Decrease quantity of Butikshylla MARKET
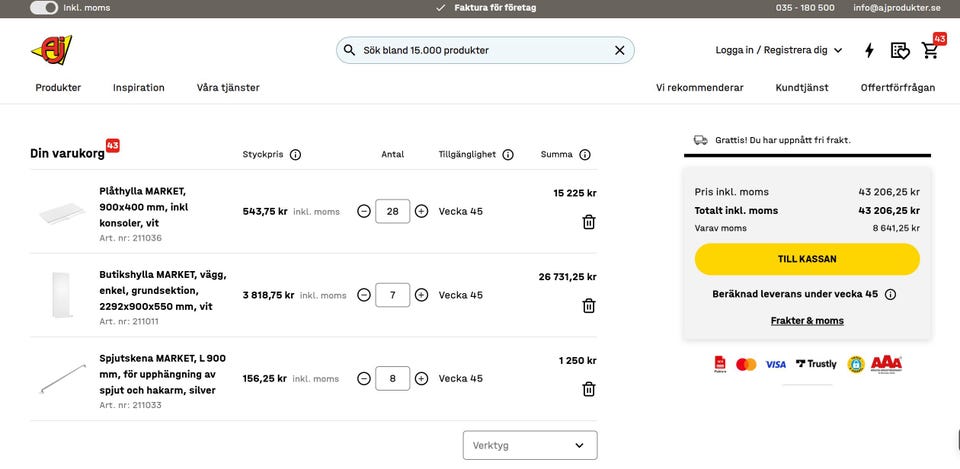The image size is (960, 469). (364, 295)
